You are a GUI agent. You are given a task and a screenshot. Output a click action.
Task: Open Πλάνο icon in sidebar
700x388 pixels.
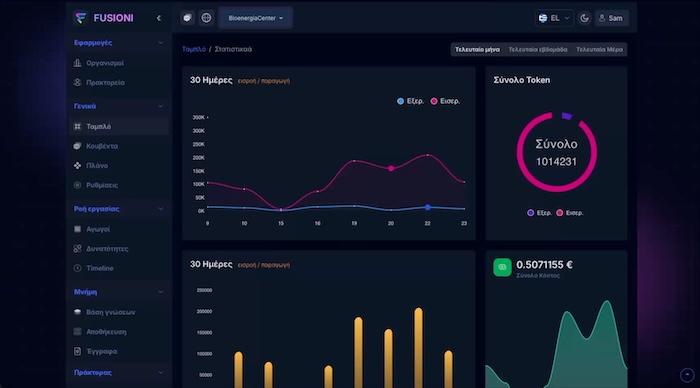click(77, 166)
